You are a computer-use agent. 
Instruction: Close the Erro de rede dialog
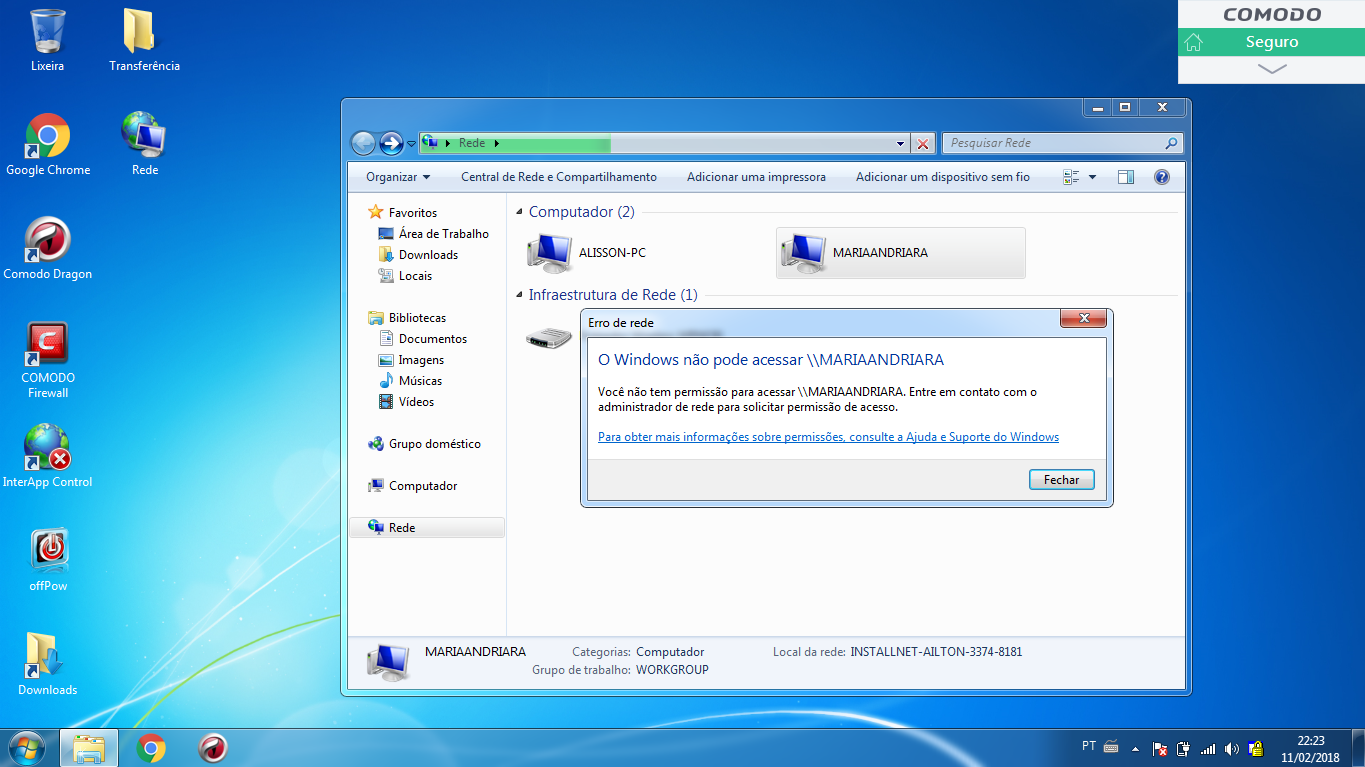pos(1083,319)
